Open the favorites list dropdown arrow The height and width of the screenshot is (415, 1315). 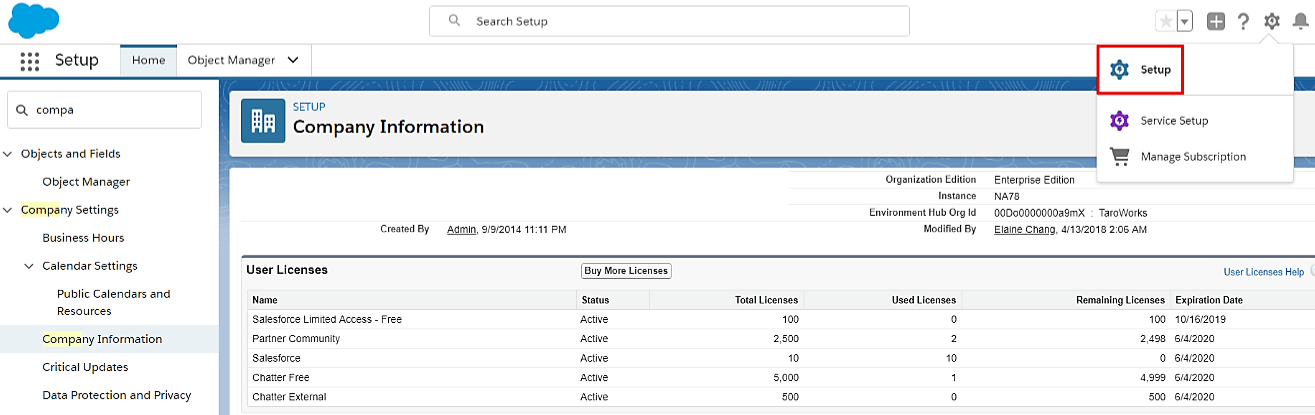tap(1184, 21)
